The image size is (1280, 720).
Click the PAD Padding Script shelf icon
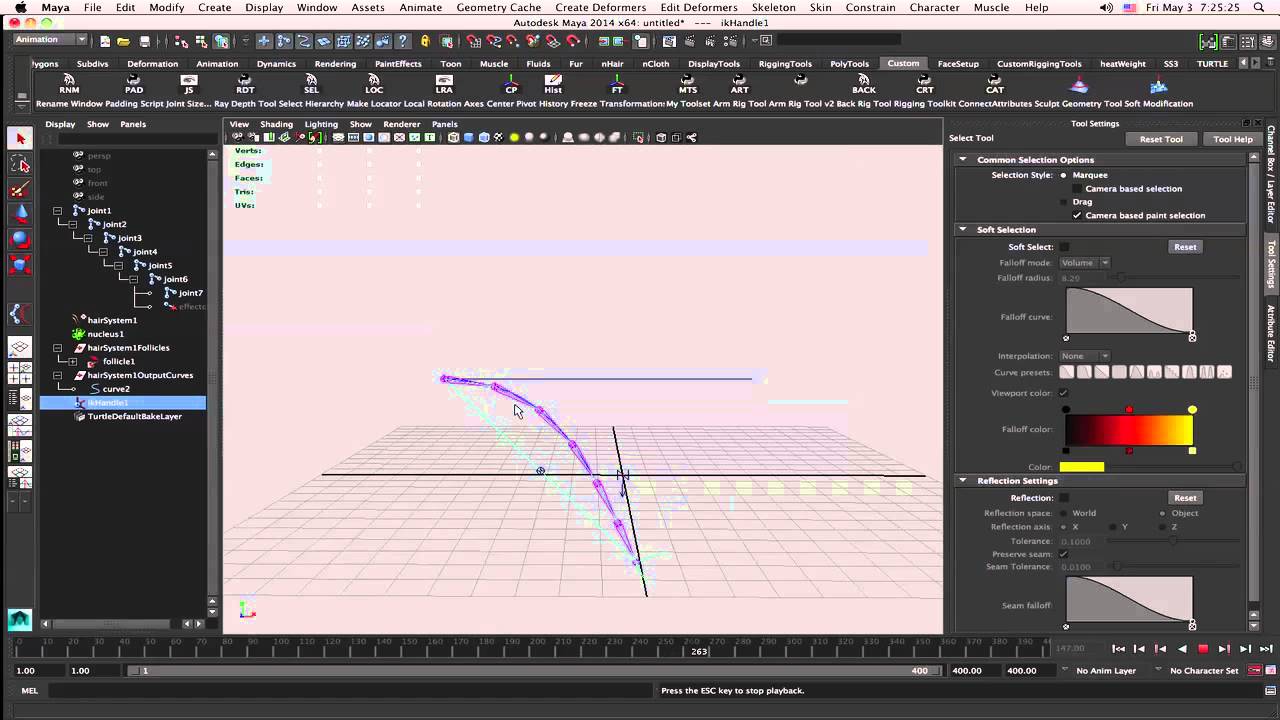(x=134, y=84)
